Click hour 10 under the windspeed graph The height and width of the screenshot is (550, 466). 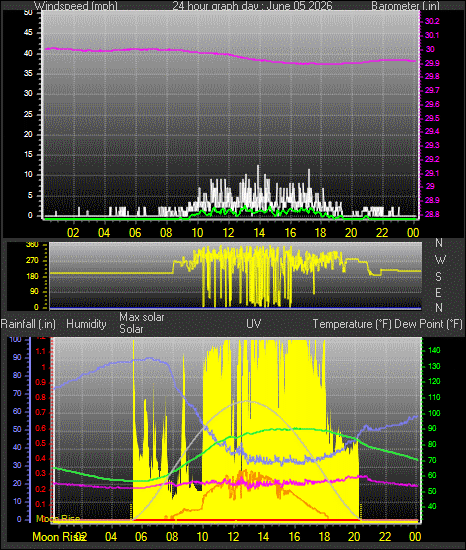197,233
